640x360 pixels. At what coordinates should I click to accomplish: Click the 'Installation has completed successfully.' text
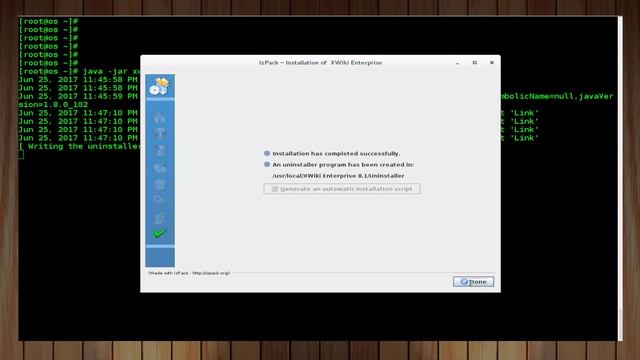[x=336, y=153]
